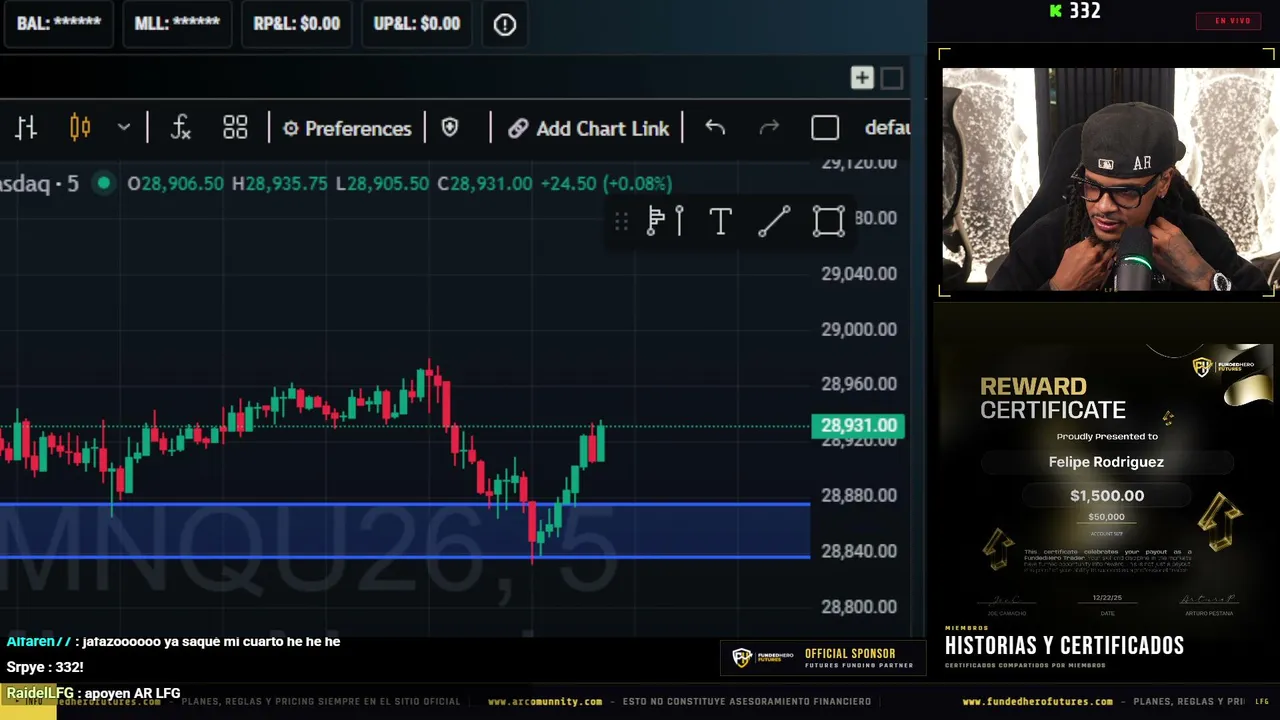Open the fx indicators menu

180,128
